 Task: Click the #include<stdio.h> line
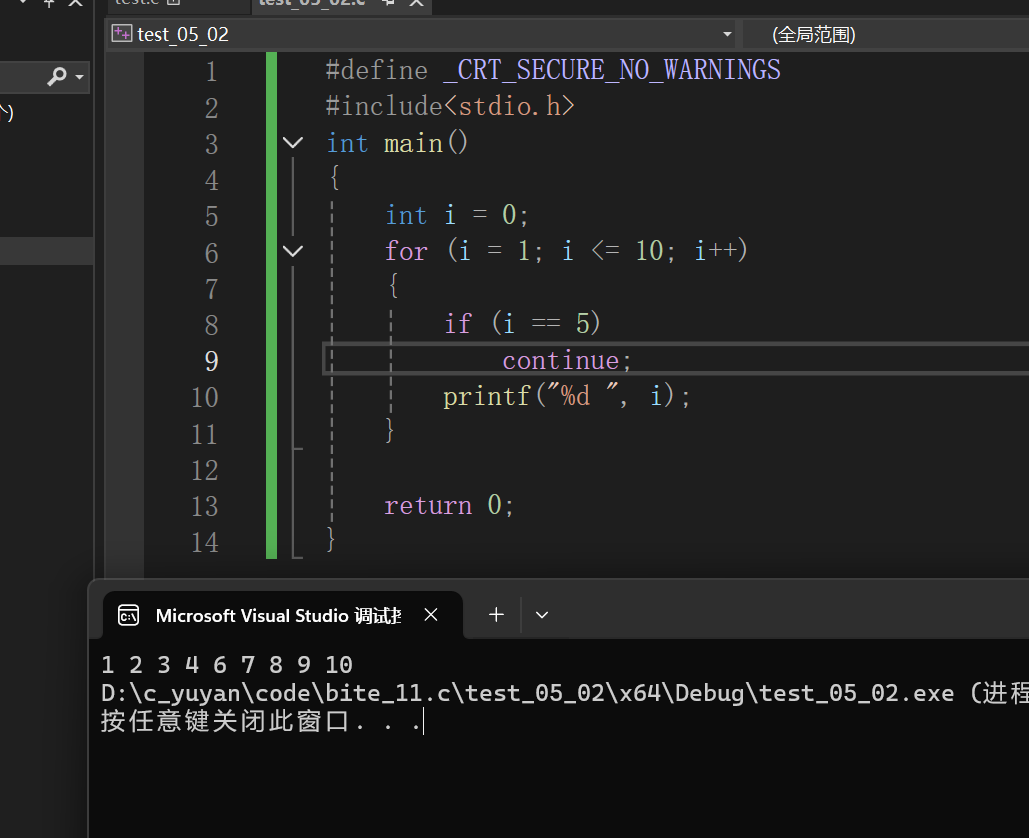pyautogui.click(x=450, y=106)
